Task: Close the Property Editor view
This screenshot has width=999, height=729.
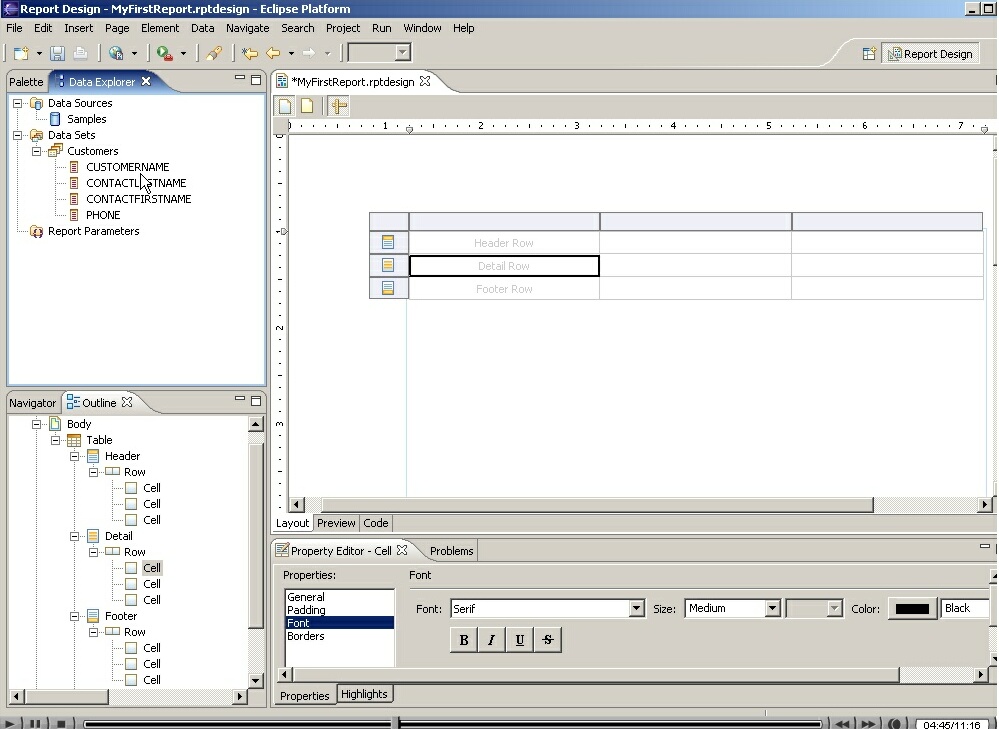Action: [x=402, y=550]
